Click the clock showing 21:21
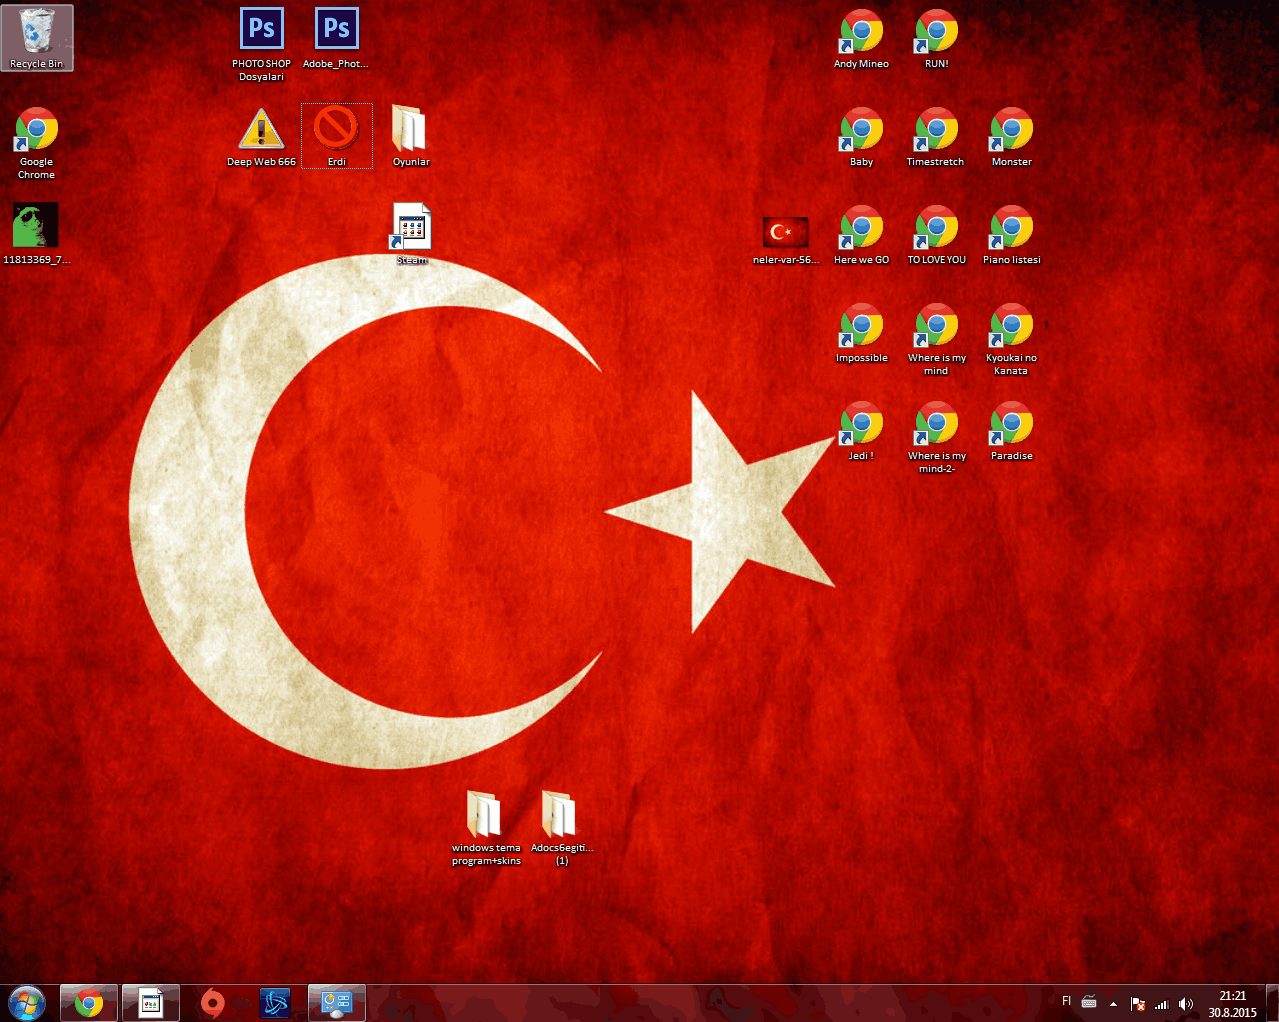Image resolution: width=1279 pixels, height=1022 pixels. pos(1232,1003)
